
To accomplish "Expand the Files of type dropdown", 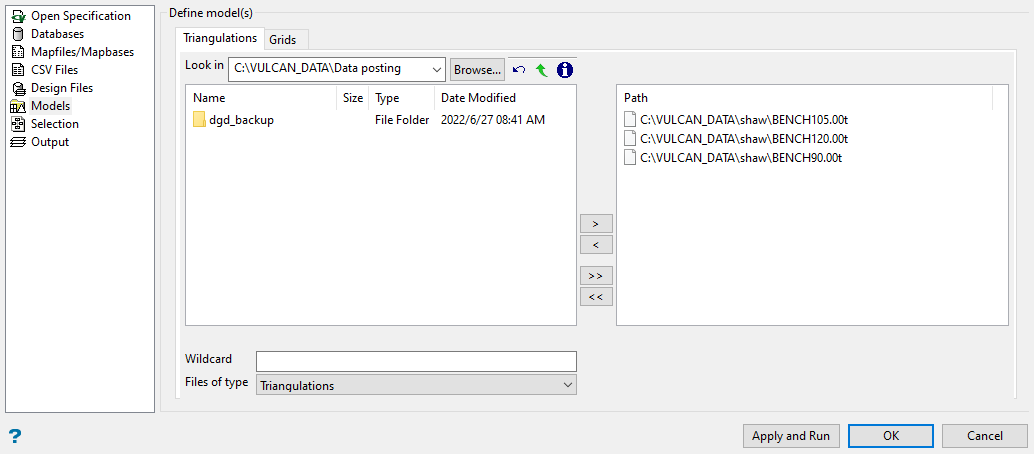I will (x=568, y=385).
